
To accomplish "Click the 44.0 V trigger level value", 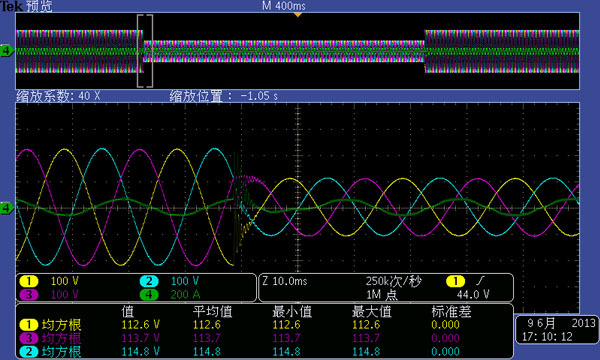I will [473, 295].
